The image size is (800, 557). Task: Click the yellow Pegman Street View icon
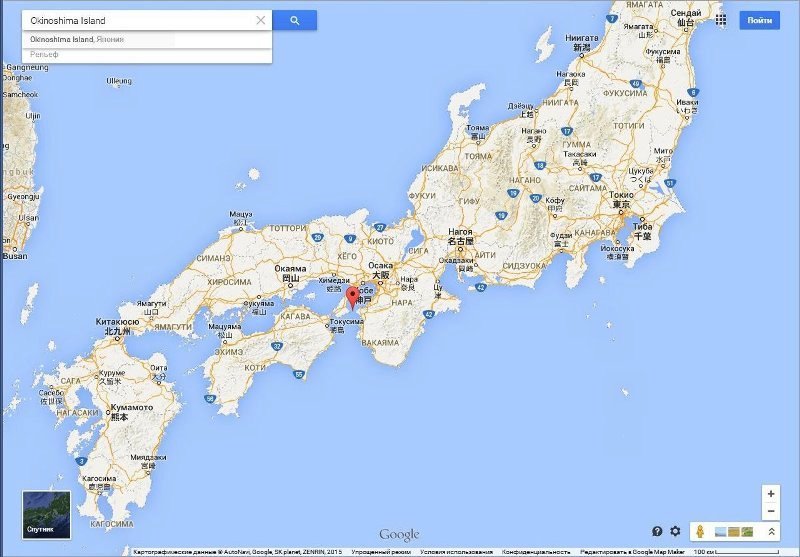tap(701, 531)
